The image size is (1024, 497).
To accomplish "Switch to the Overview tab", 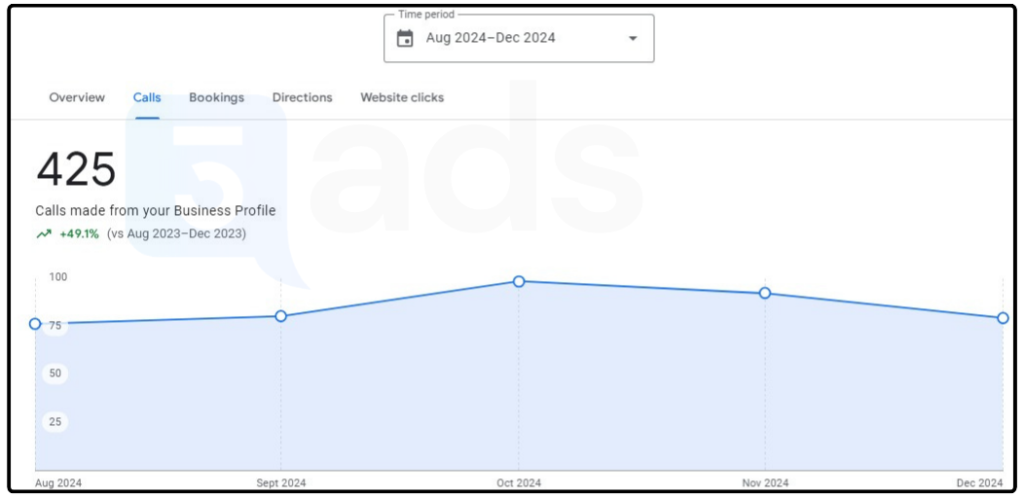I will point(77,97).
